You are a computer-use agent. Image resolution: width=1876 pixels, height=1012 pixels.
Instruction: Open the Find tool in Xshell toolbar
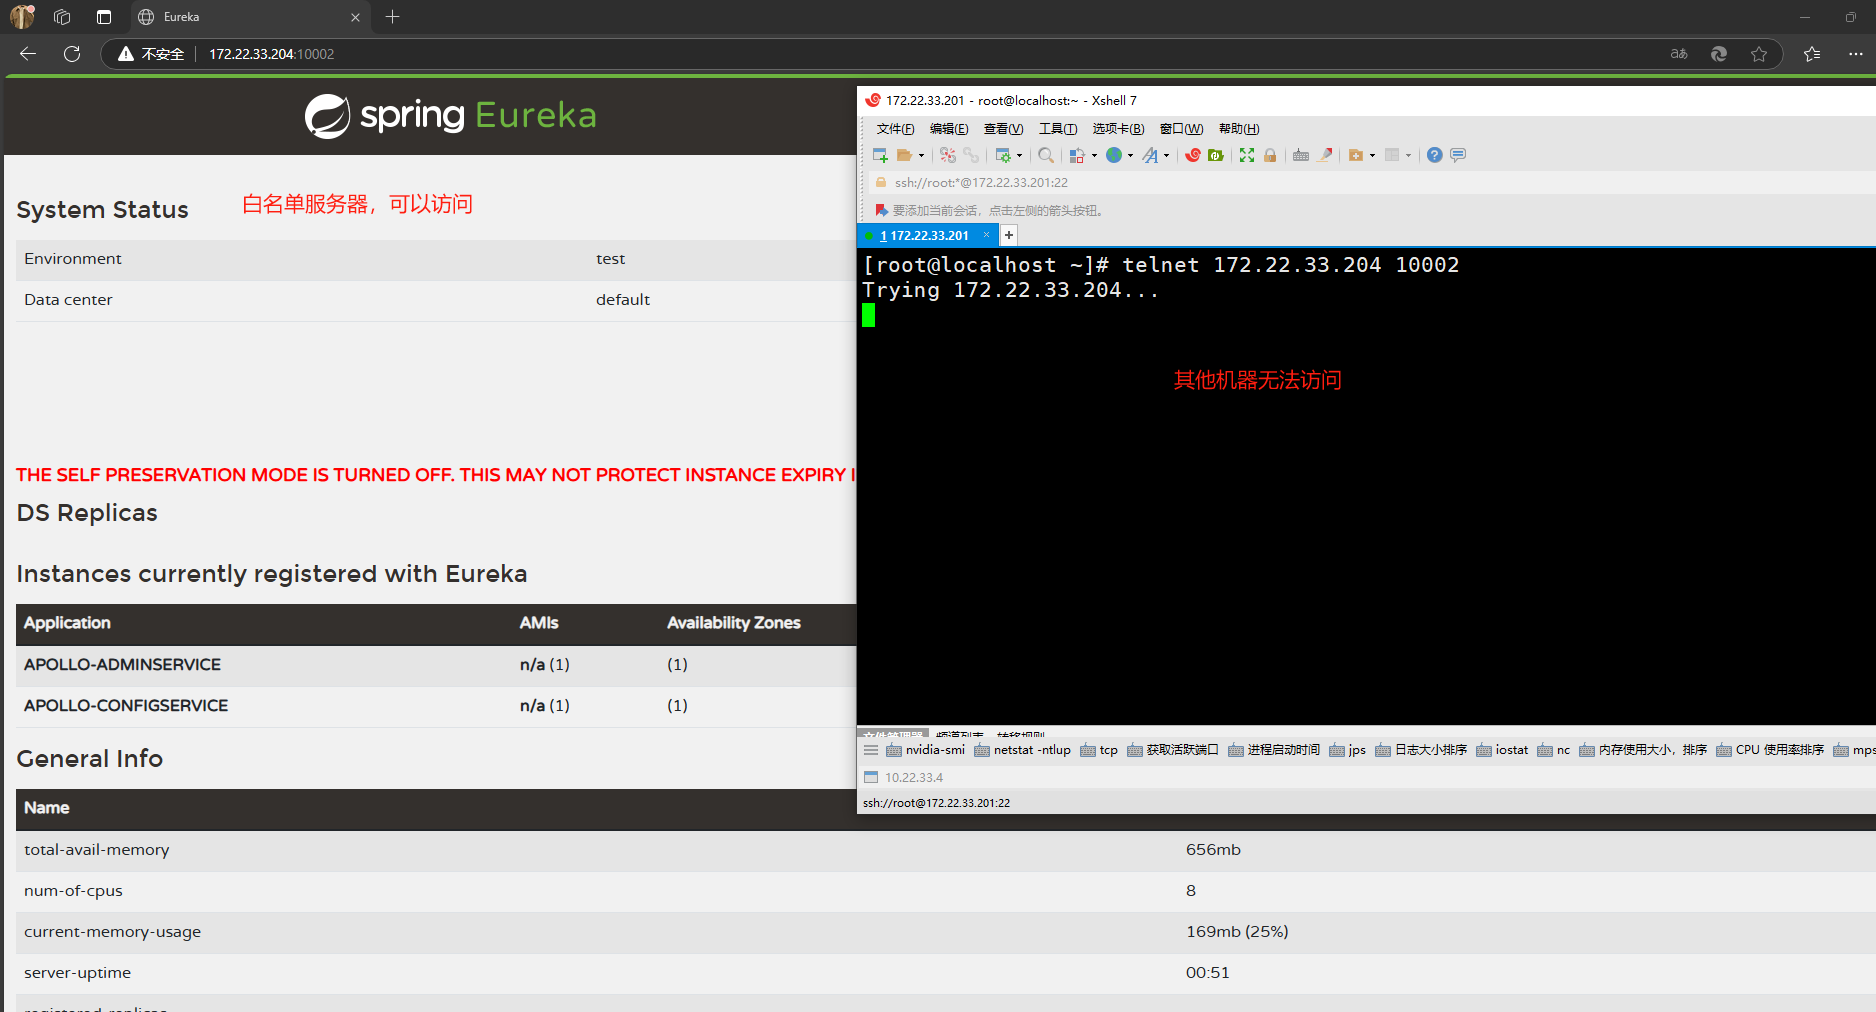tap(1045, 155)
